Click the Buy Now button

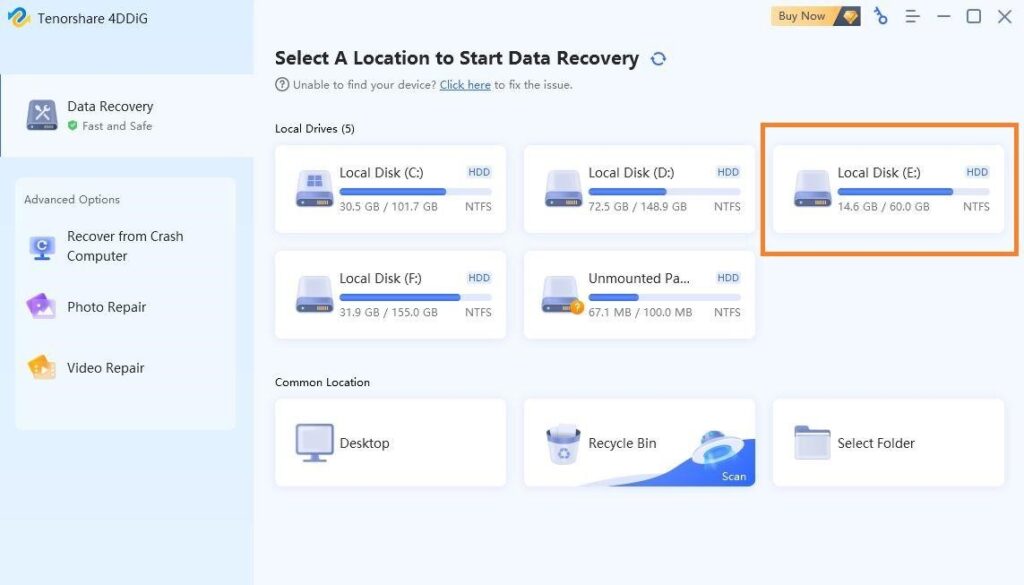[814, 16]
